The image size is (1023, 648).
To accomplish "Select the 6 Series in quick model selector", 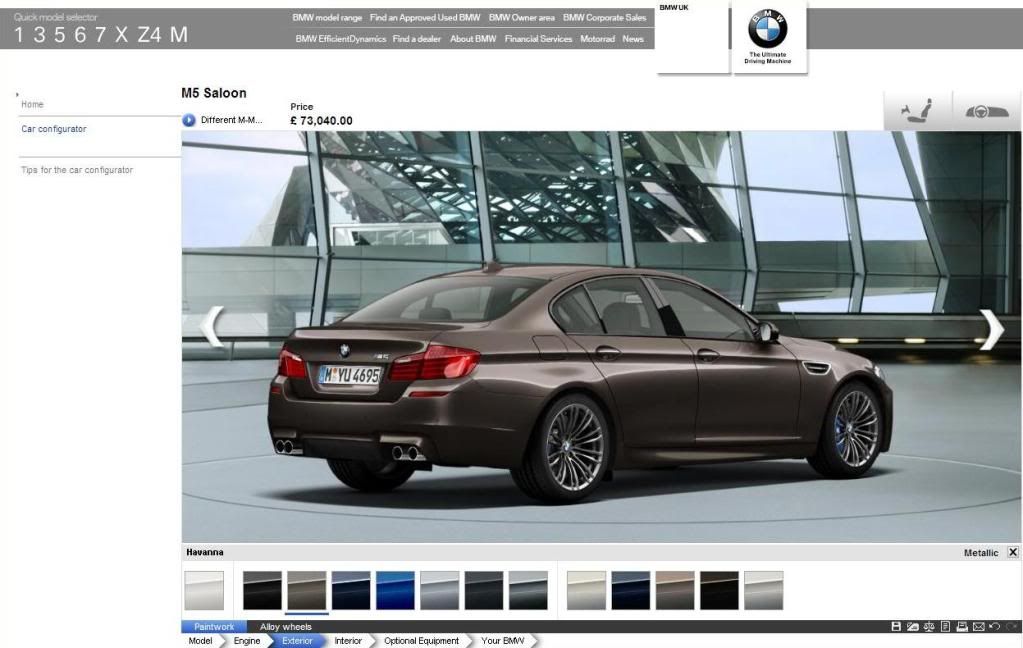I will tap(80, 35).
